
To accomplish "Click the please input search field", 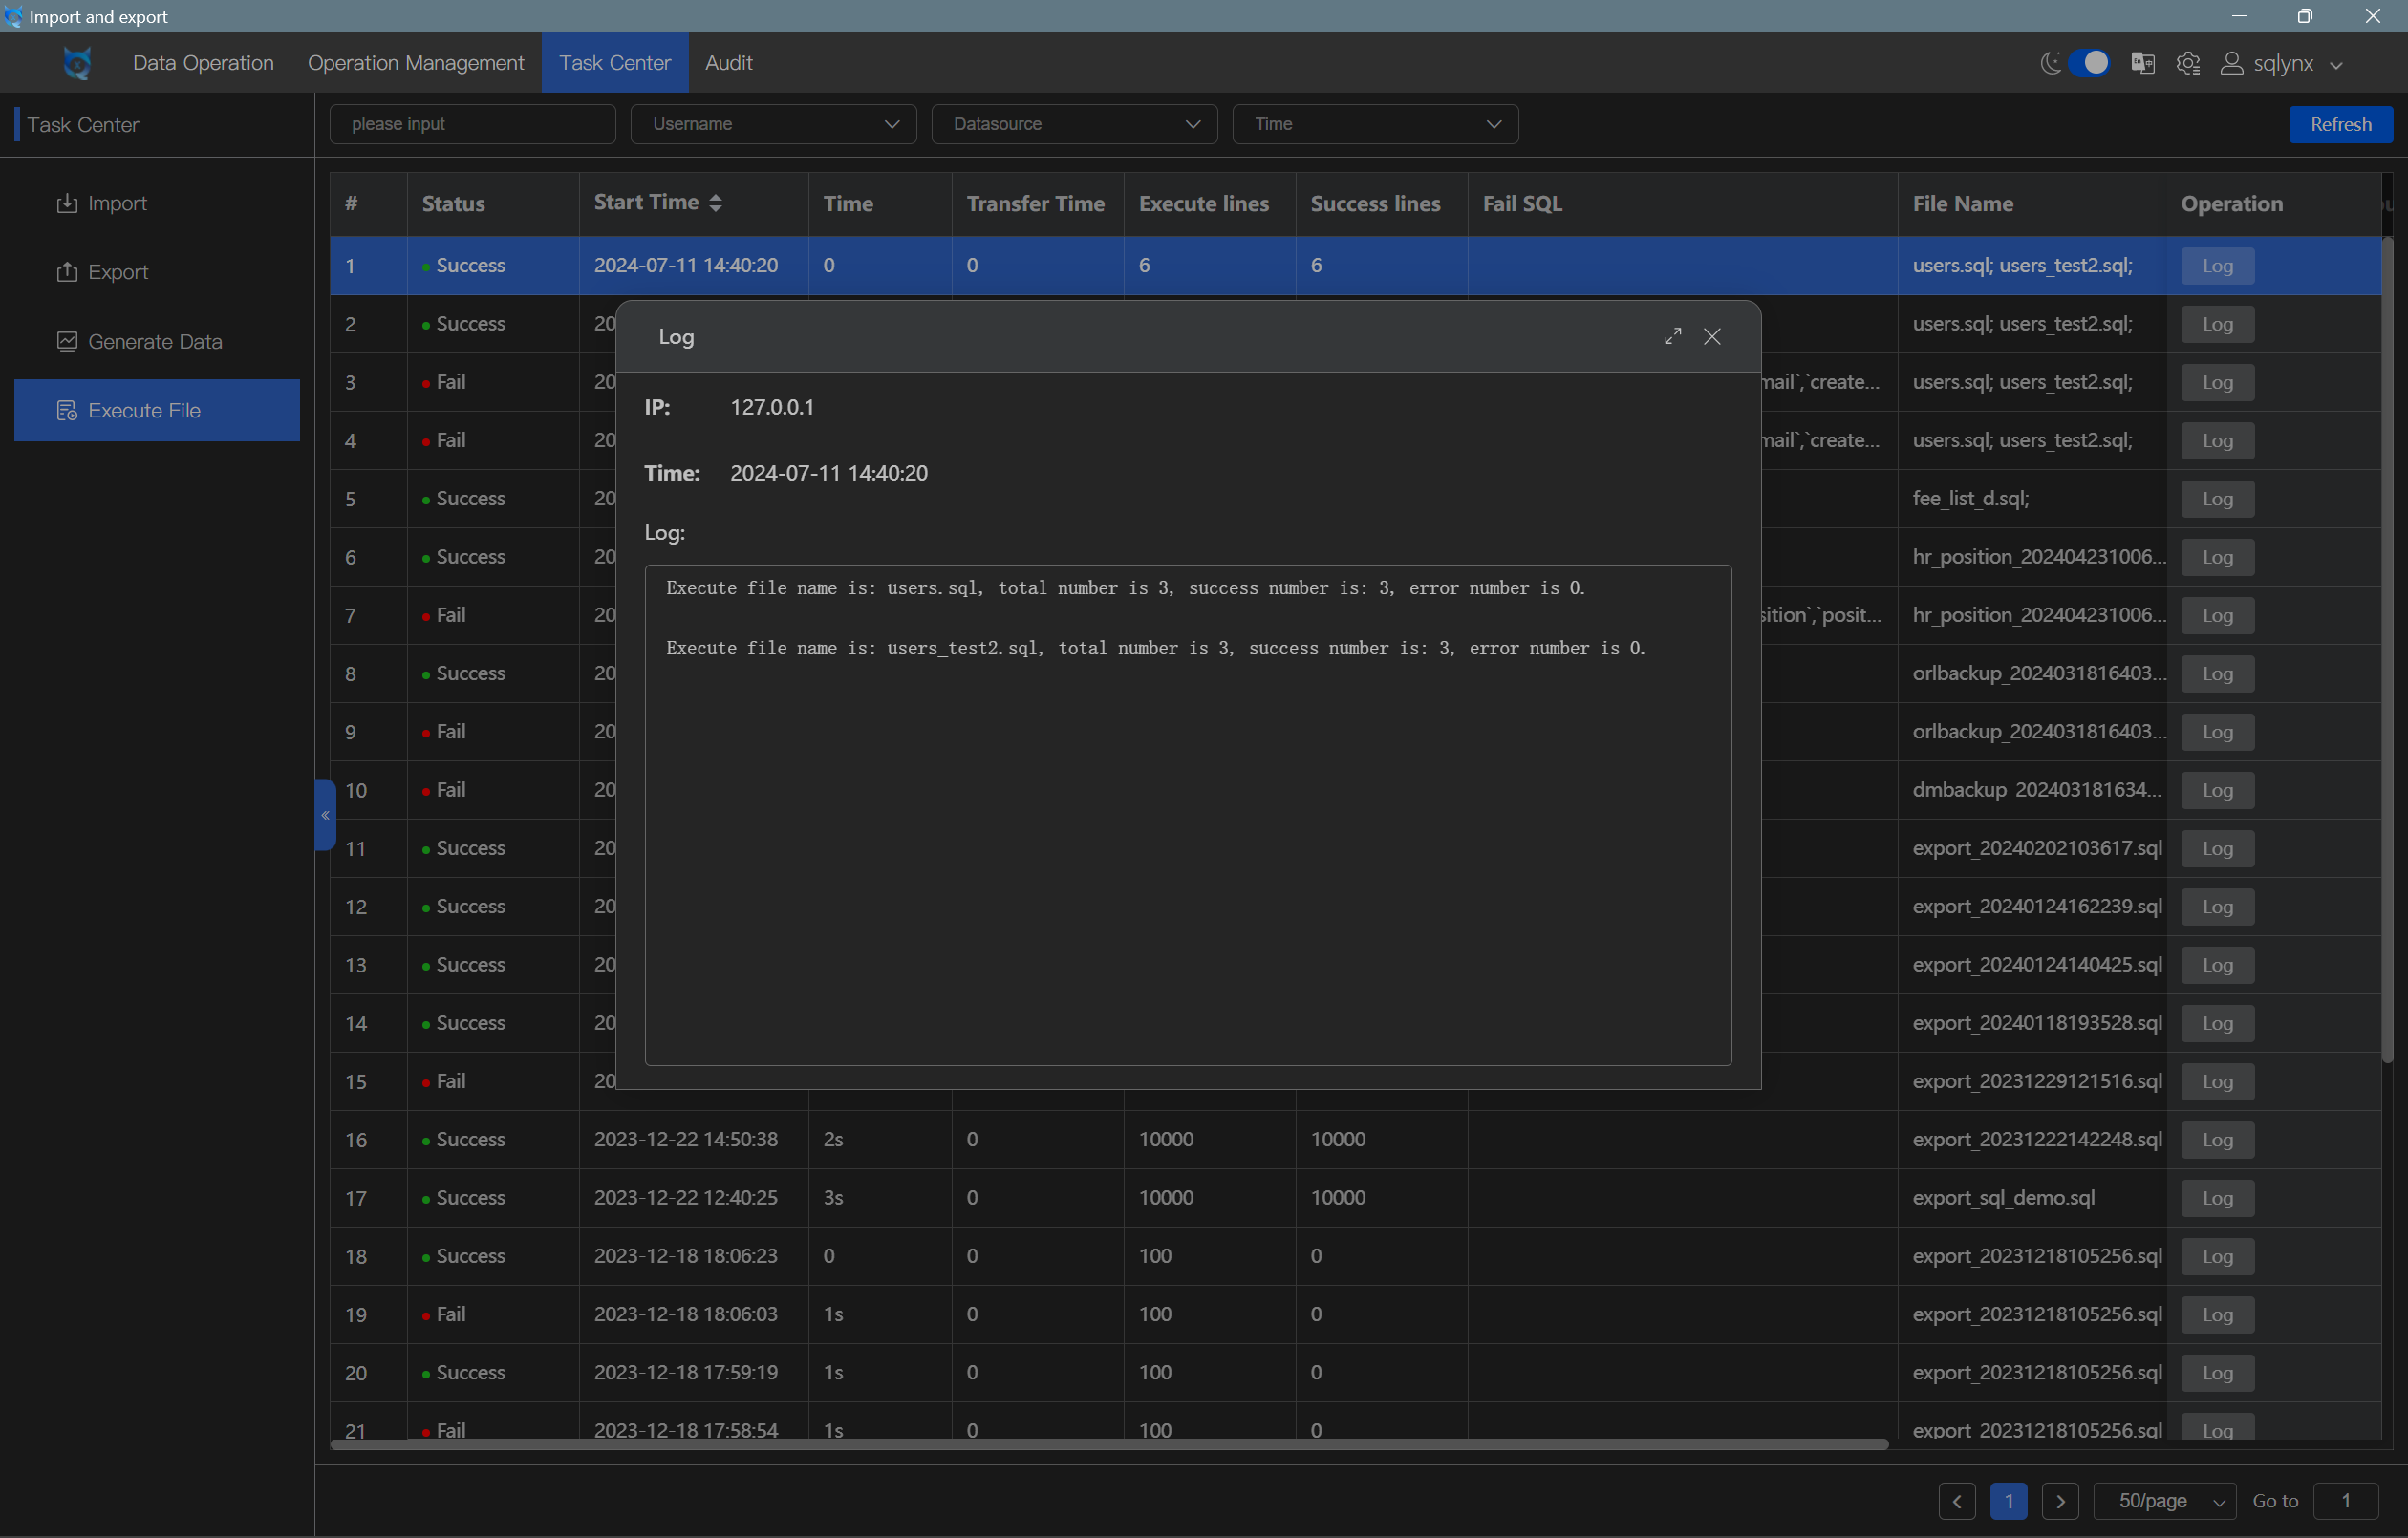I will [x=472, y=124].
